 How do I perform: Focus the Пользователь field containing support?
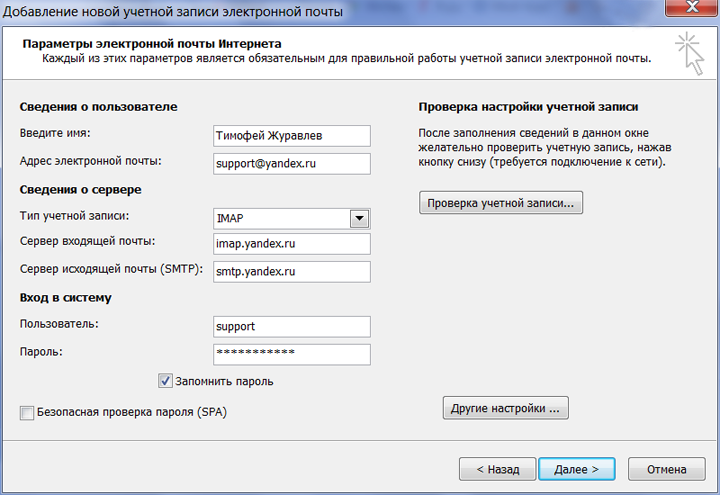tap(292, 327)
